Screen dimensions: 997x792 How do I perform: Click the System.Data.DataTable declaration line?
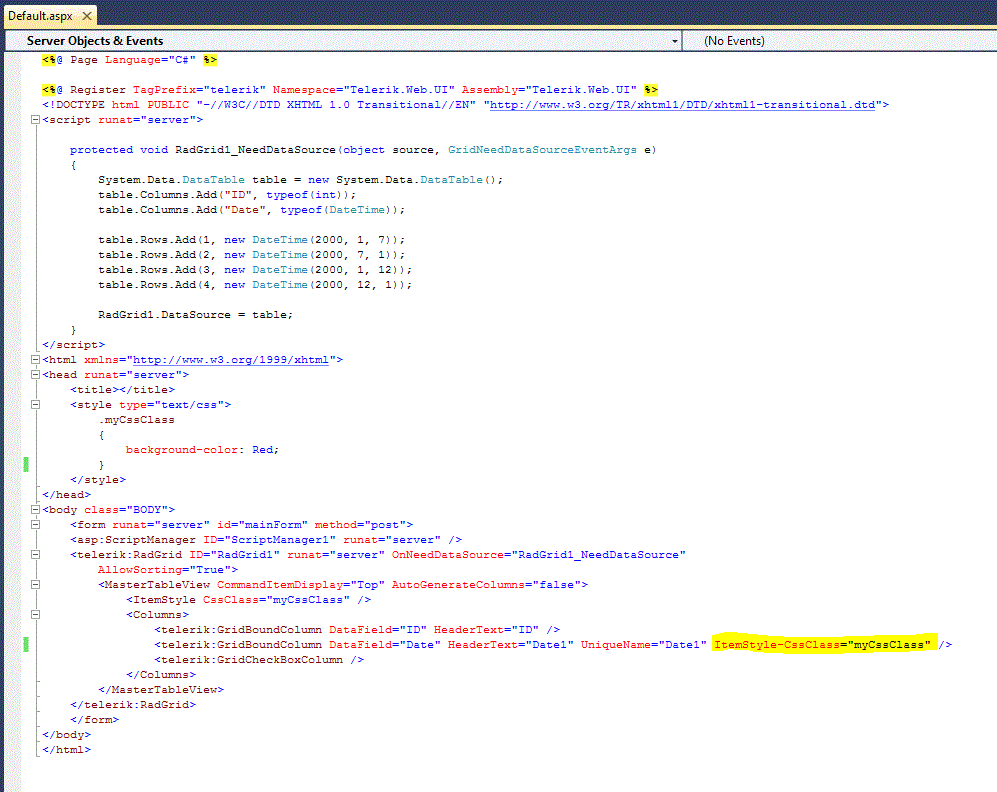tap(300, 180)
